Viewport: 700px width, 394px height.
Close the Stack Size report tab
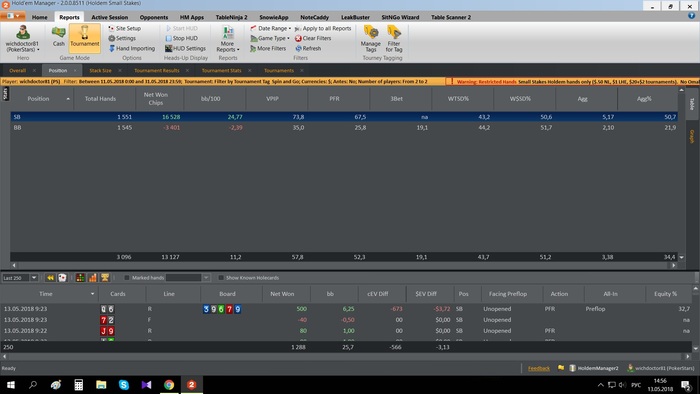coord(120,71)
